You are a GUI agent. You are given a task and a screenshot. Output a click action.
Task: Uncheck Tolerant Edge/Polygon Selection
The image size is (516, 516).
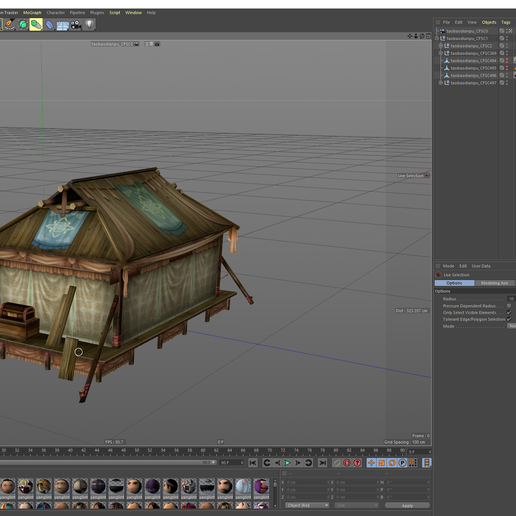coord(509,319)
